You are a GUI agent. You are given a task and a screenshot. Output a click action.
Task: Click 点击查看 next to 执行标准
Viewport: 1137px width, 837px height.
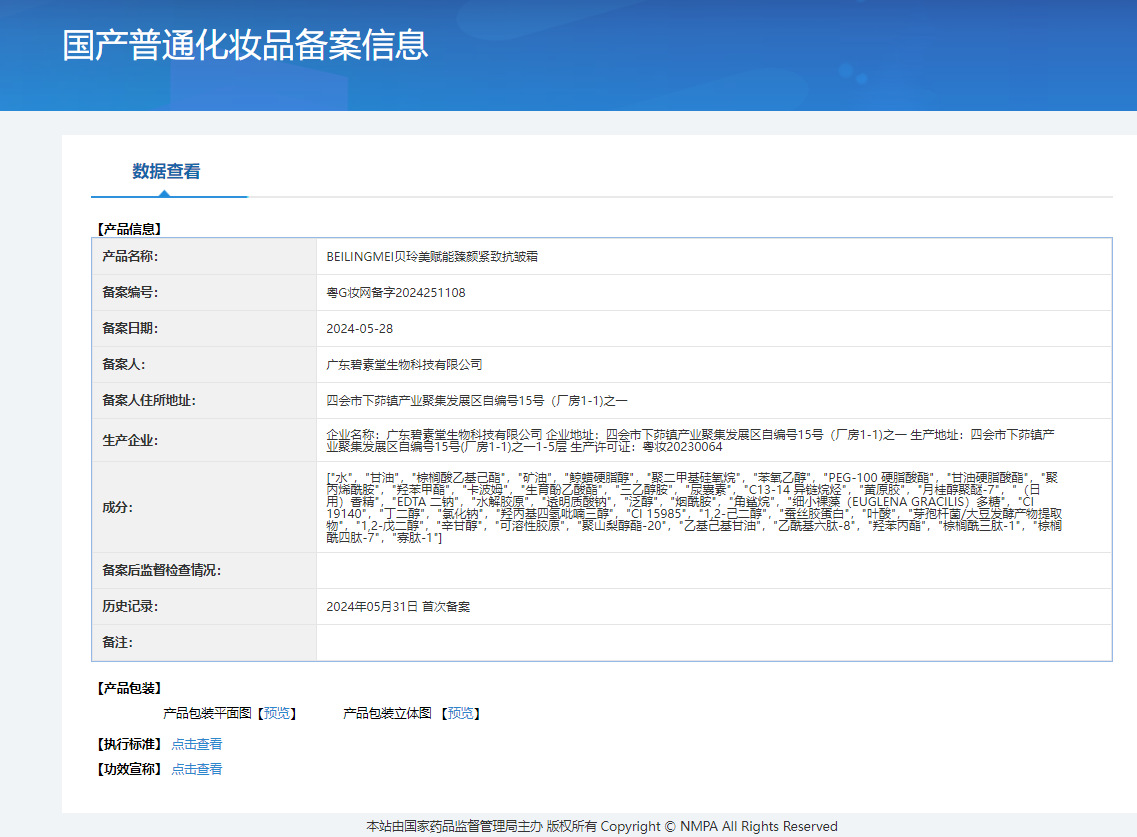197,744
